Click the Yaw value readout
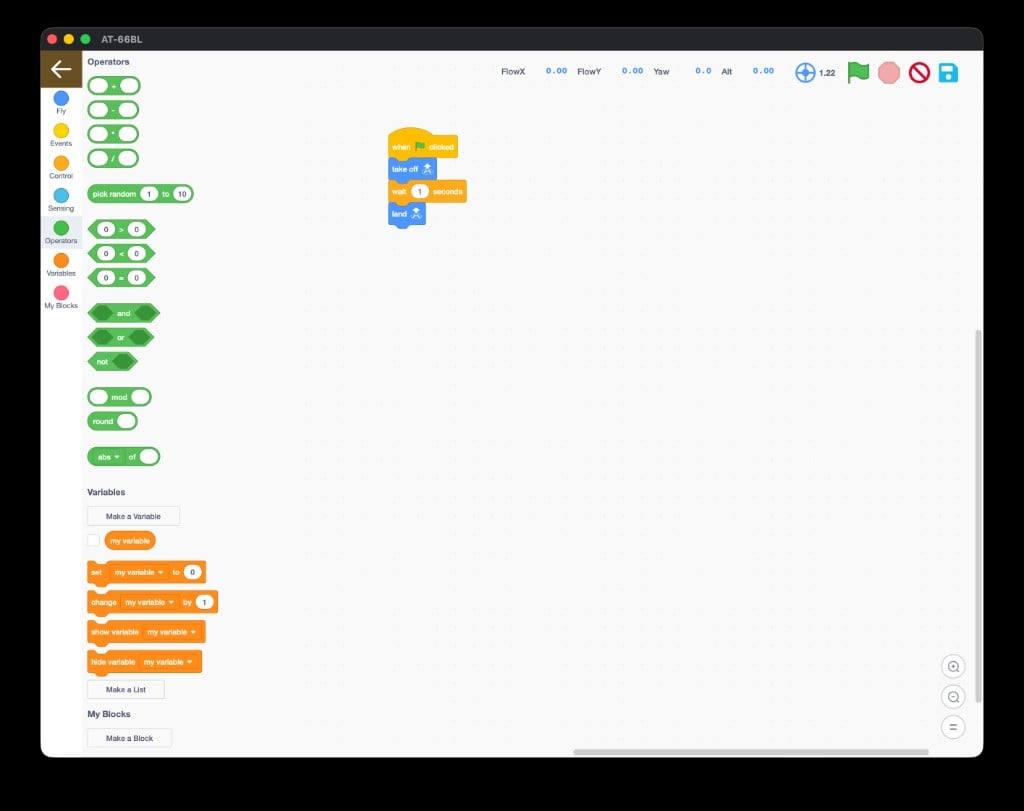The width and height of the screenshot is (1024, 811). click(x=703, y=71)
